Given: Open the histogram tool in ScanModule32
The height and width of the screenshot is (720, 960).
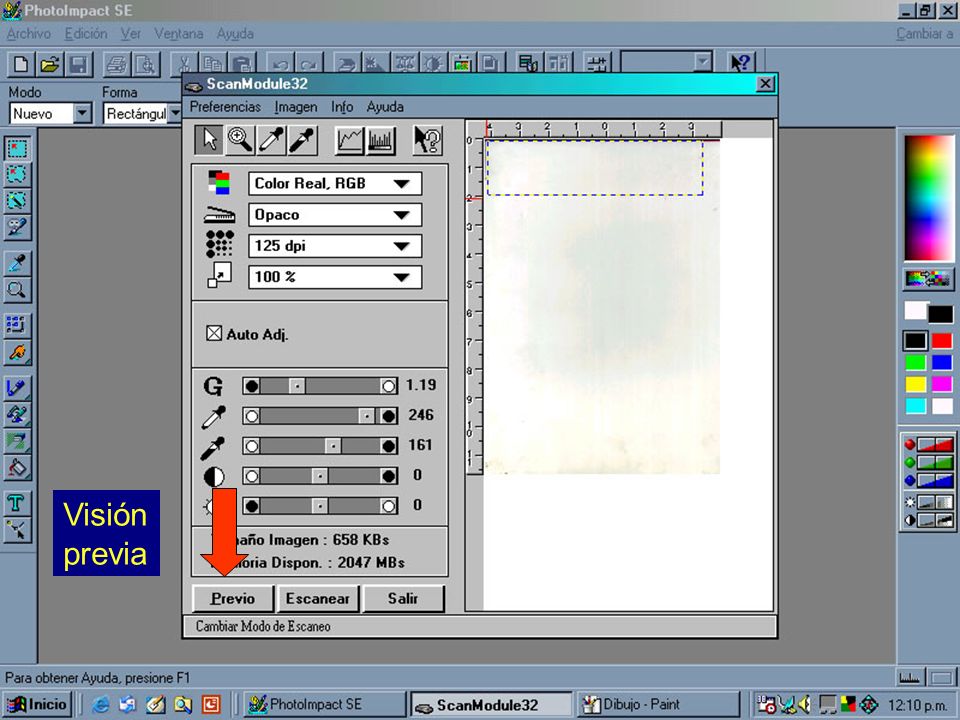Looking at the screenshot, I should click(380, 140).
